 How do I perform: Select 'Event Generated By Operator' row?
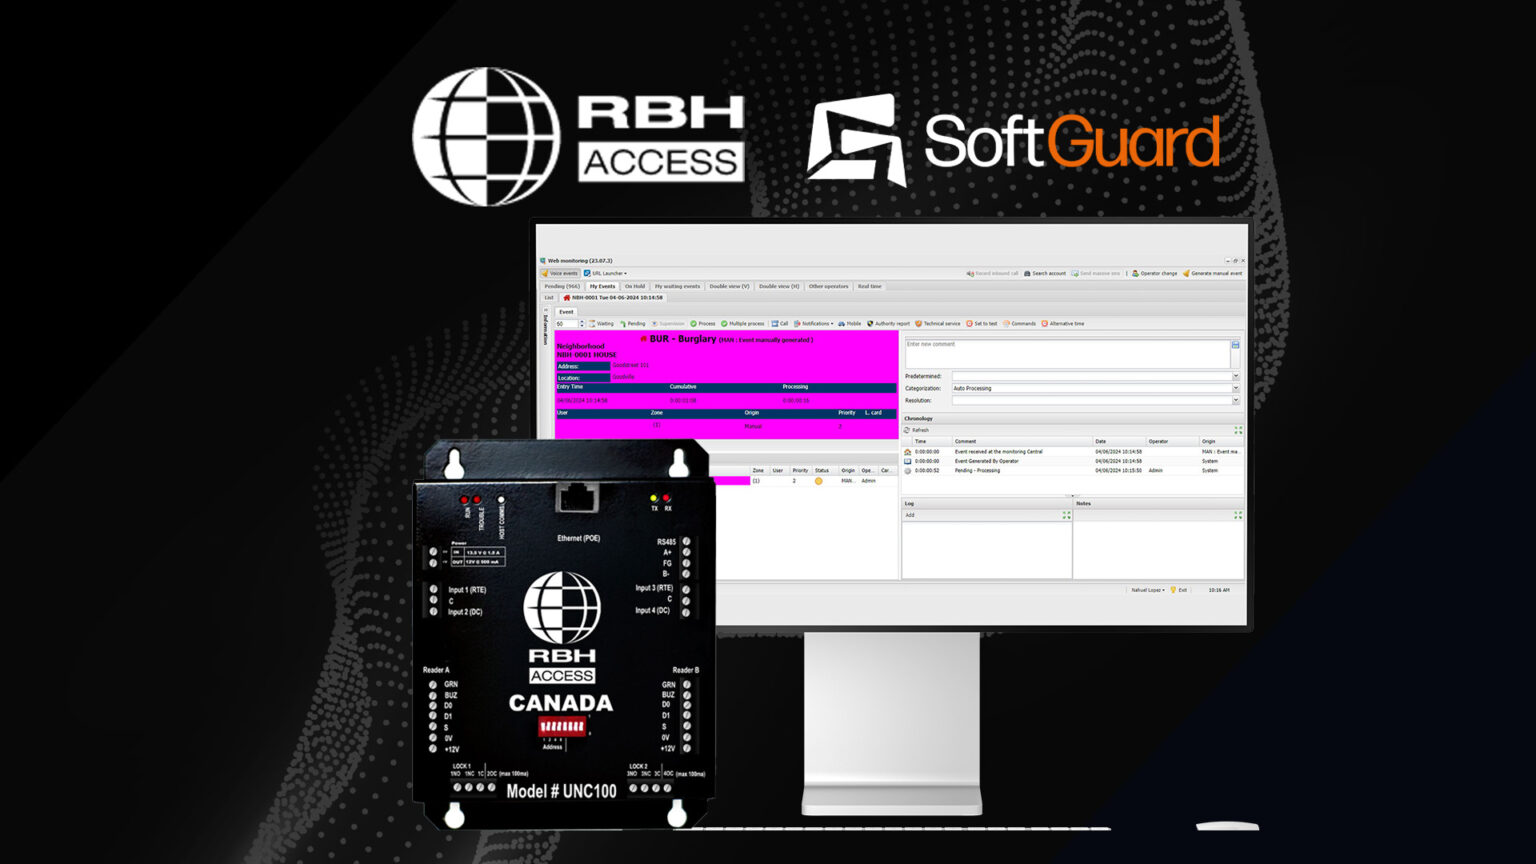click(1072, 461)
